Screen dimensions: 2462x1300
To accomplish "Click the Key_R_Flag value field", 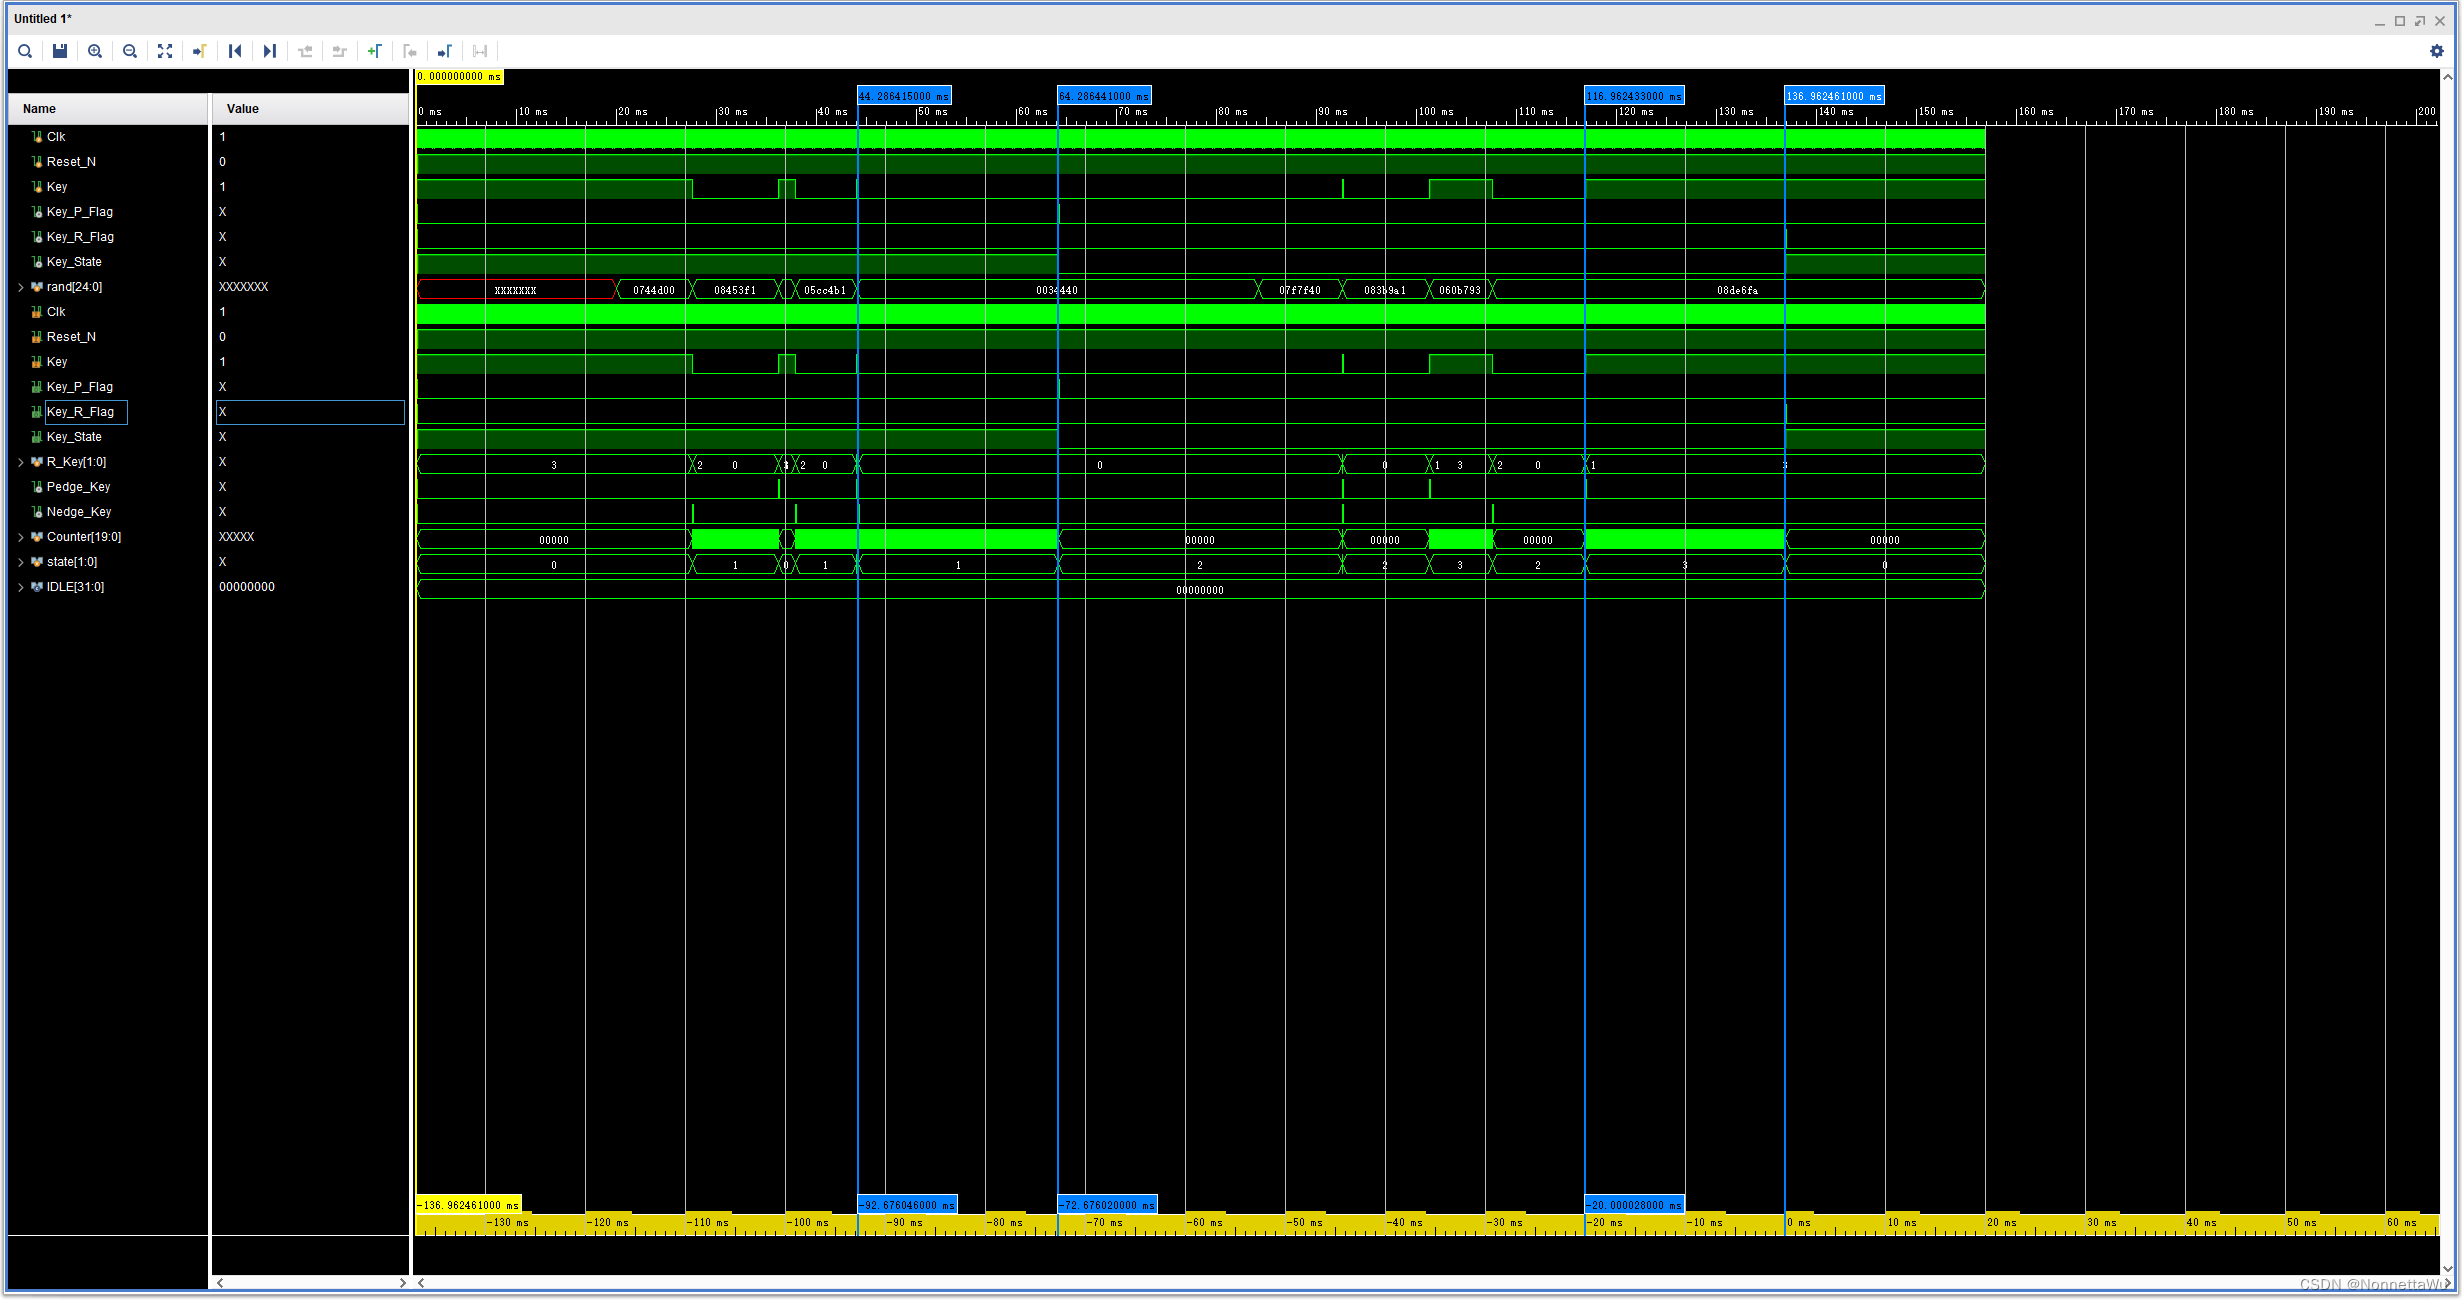I will (310, 412).
